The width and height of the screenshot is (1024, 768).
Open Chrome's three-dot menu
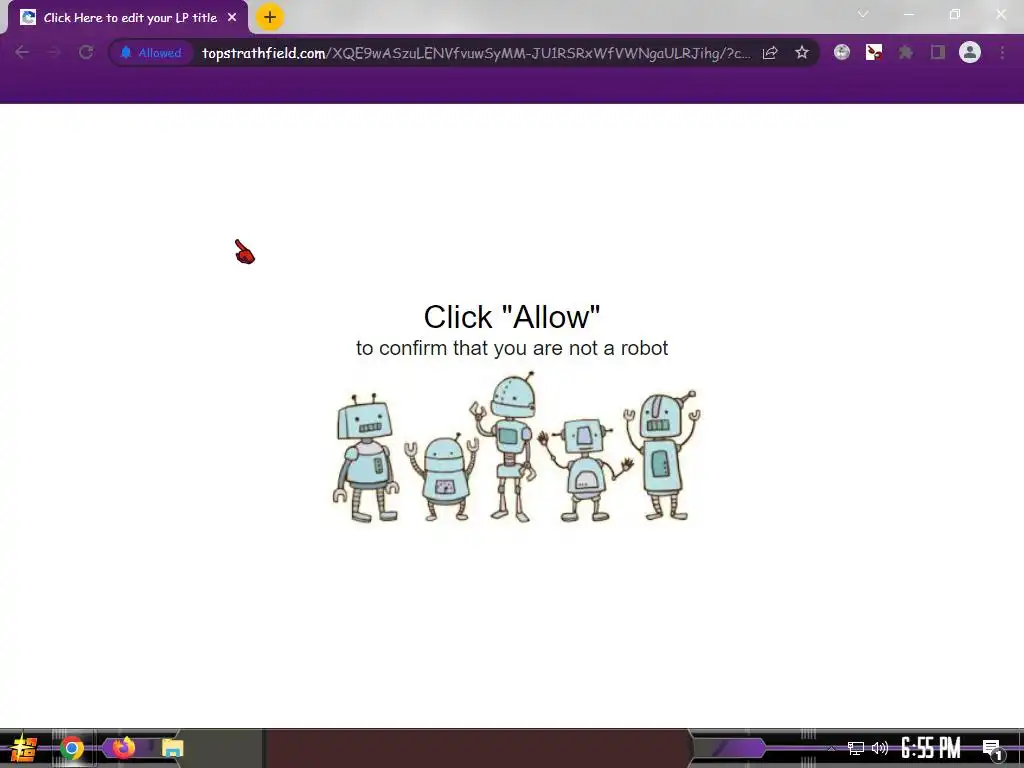click(1002, 52)
